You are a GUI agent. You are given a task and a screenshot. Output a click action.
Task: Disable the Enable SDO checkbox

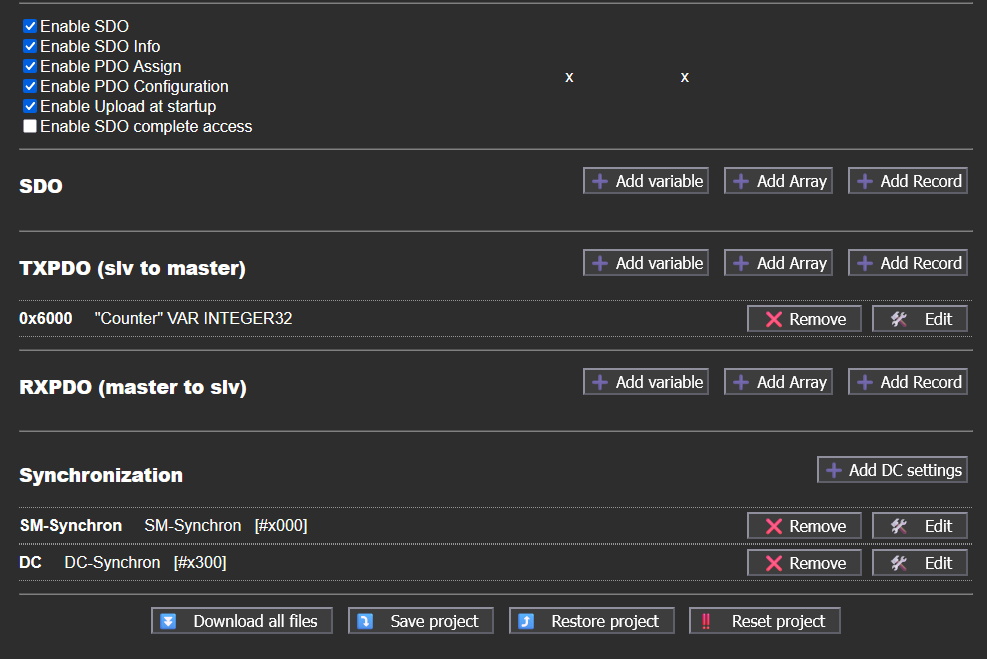pyautogui.click(x=30, y=27)
